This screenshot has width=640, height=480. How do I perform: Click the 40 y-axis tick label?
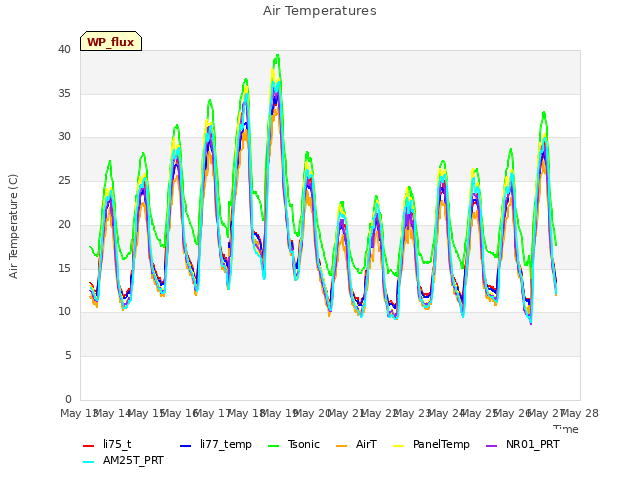click(x=64, y=49)
